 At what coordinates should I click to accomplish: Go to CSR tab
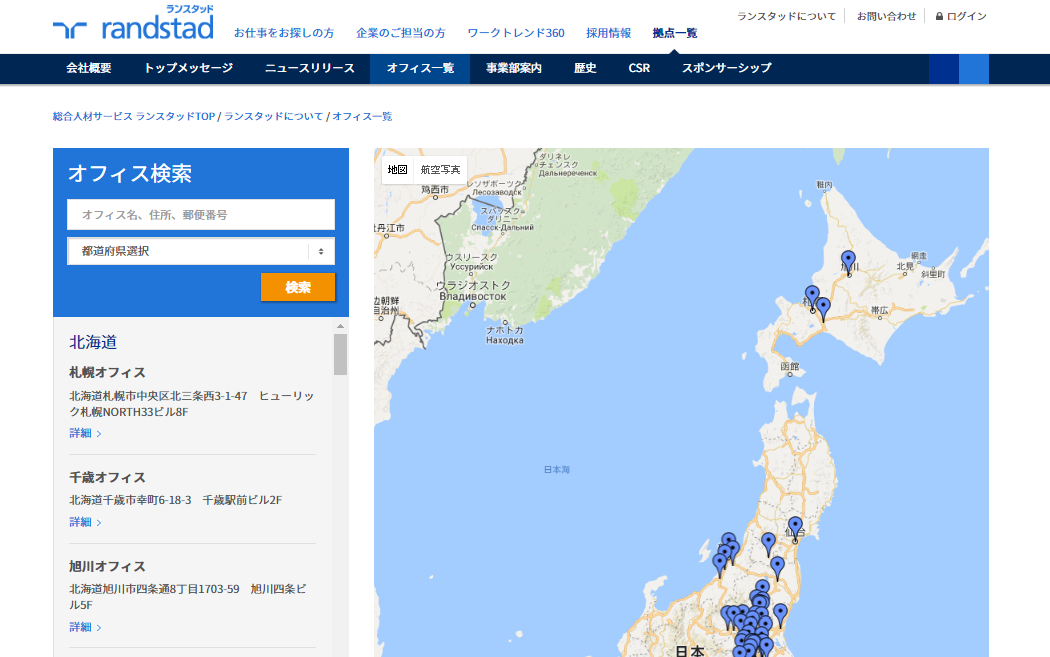pos(640,68)
